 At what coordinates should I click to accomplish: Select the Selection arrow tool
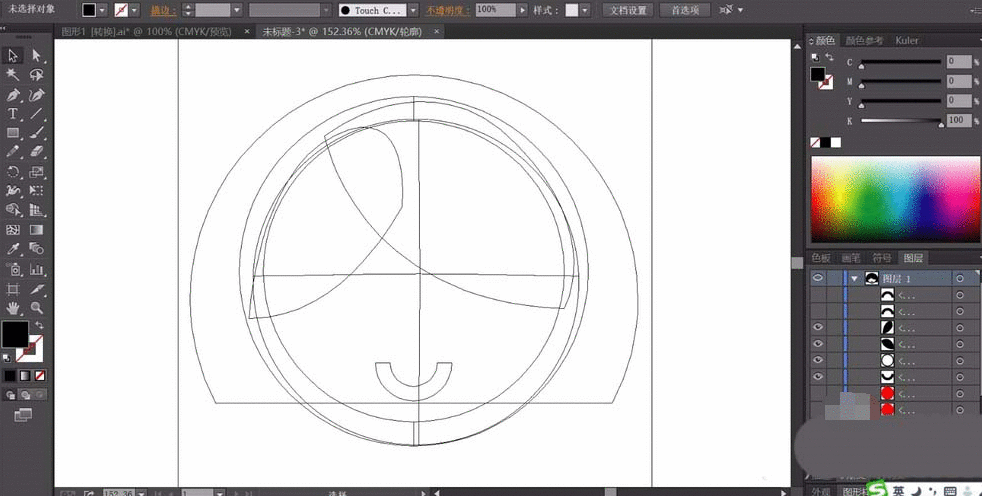(x=14, y=56)
